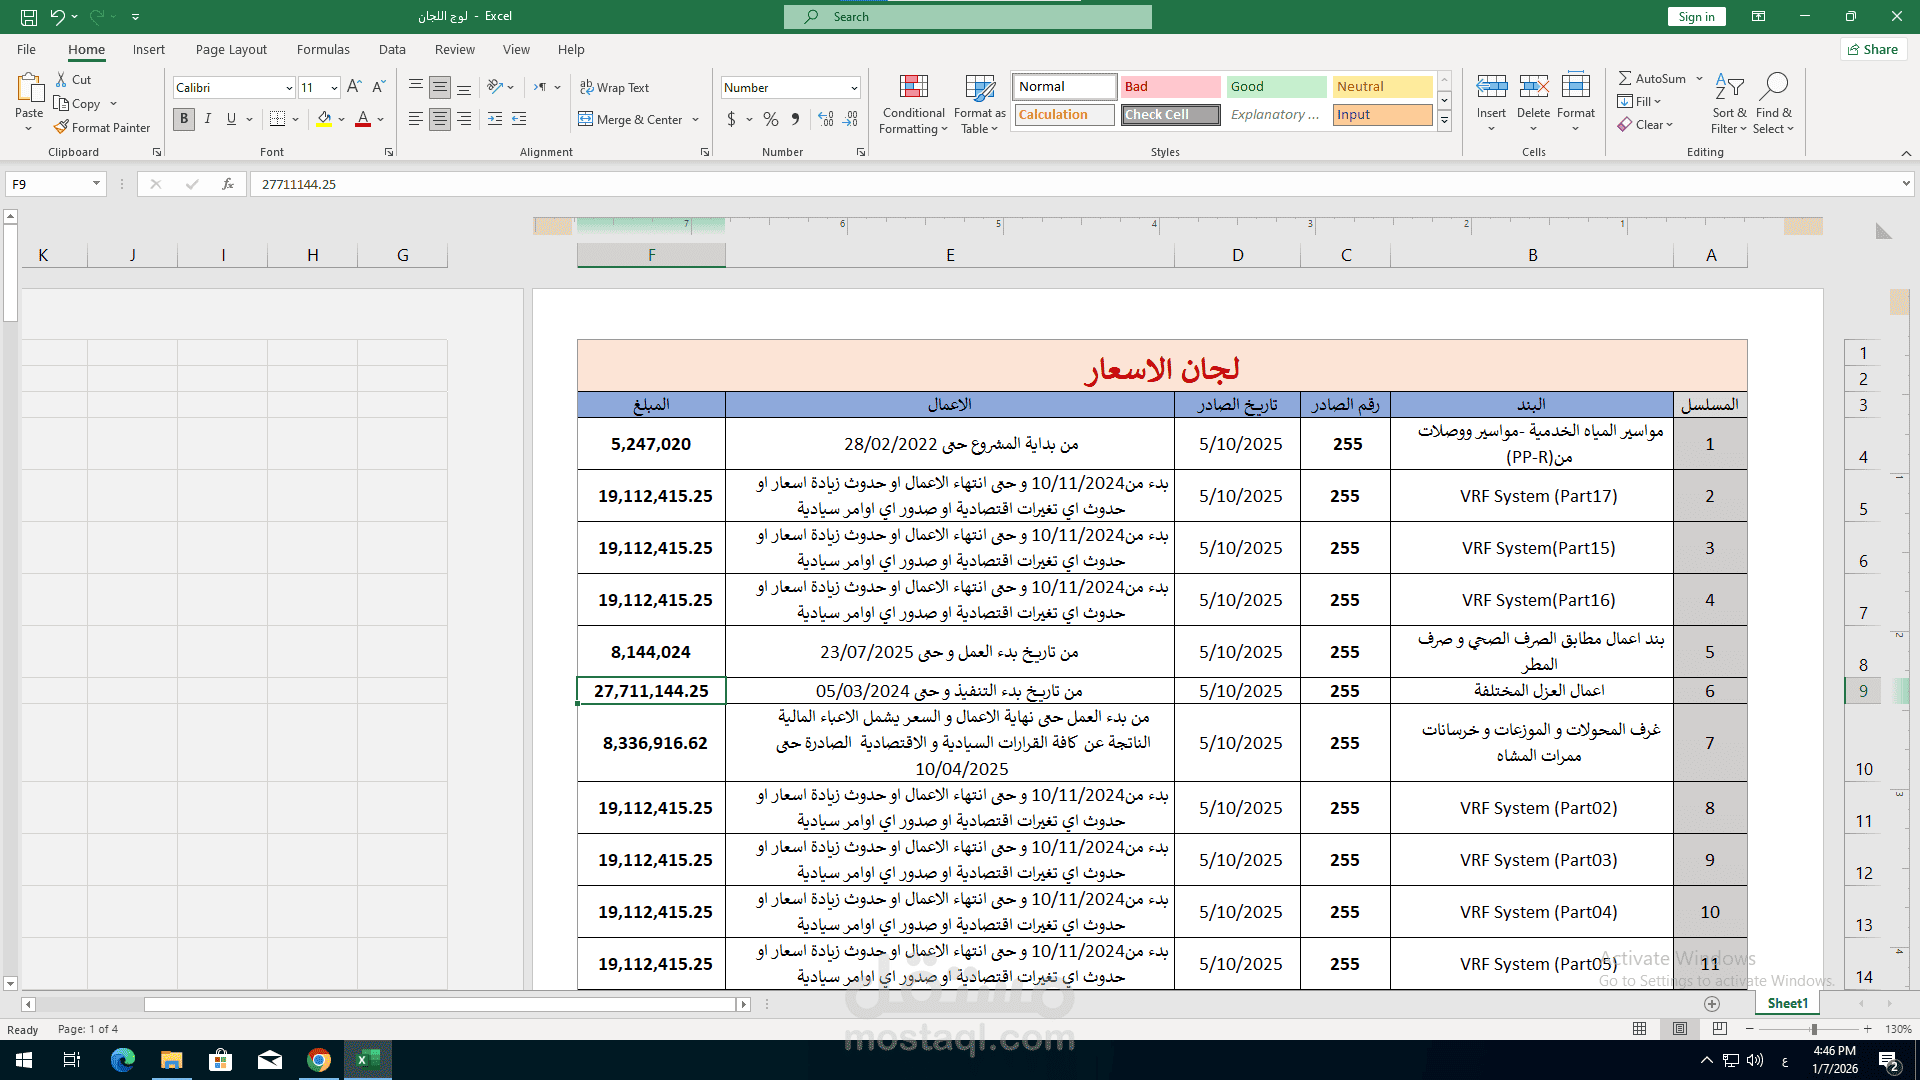Open the Data ribbon tab
This screenshot has width=1920, height=1080.
pos(392,50)
